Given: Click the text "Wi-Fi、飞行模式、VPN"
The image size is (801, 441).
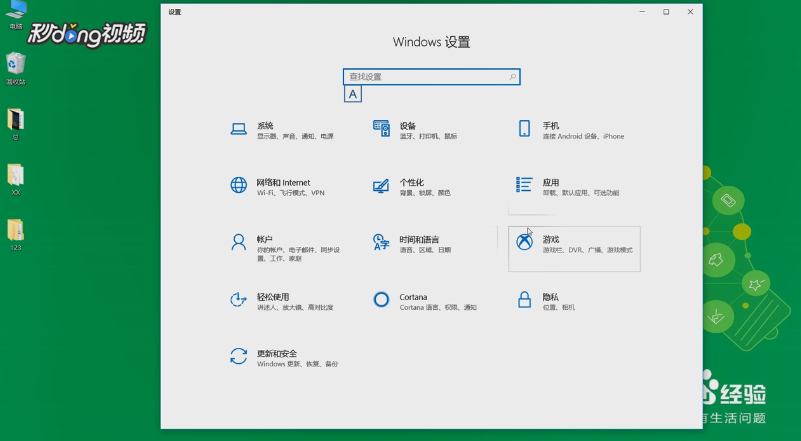Looking at the screenshot, I should coord(291,193).
